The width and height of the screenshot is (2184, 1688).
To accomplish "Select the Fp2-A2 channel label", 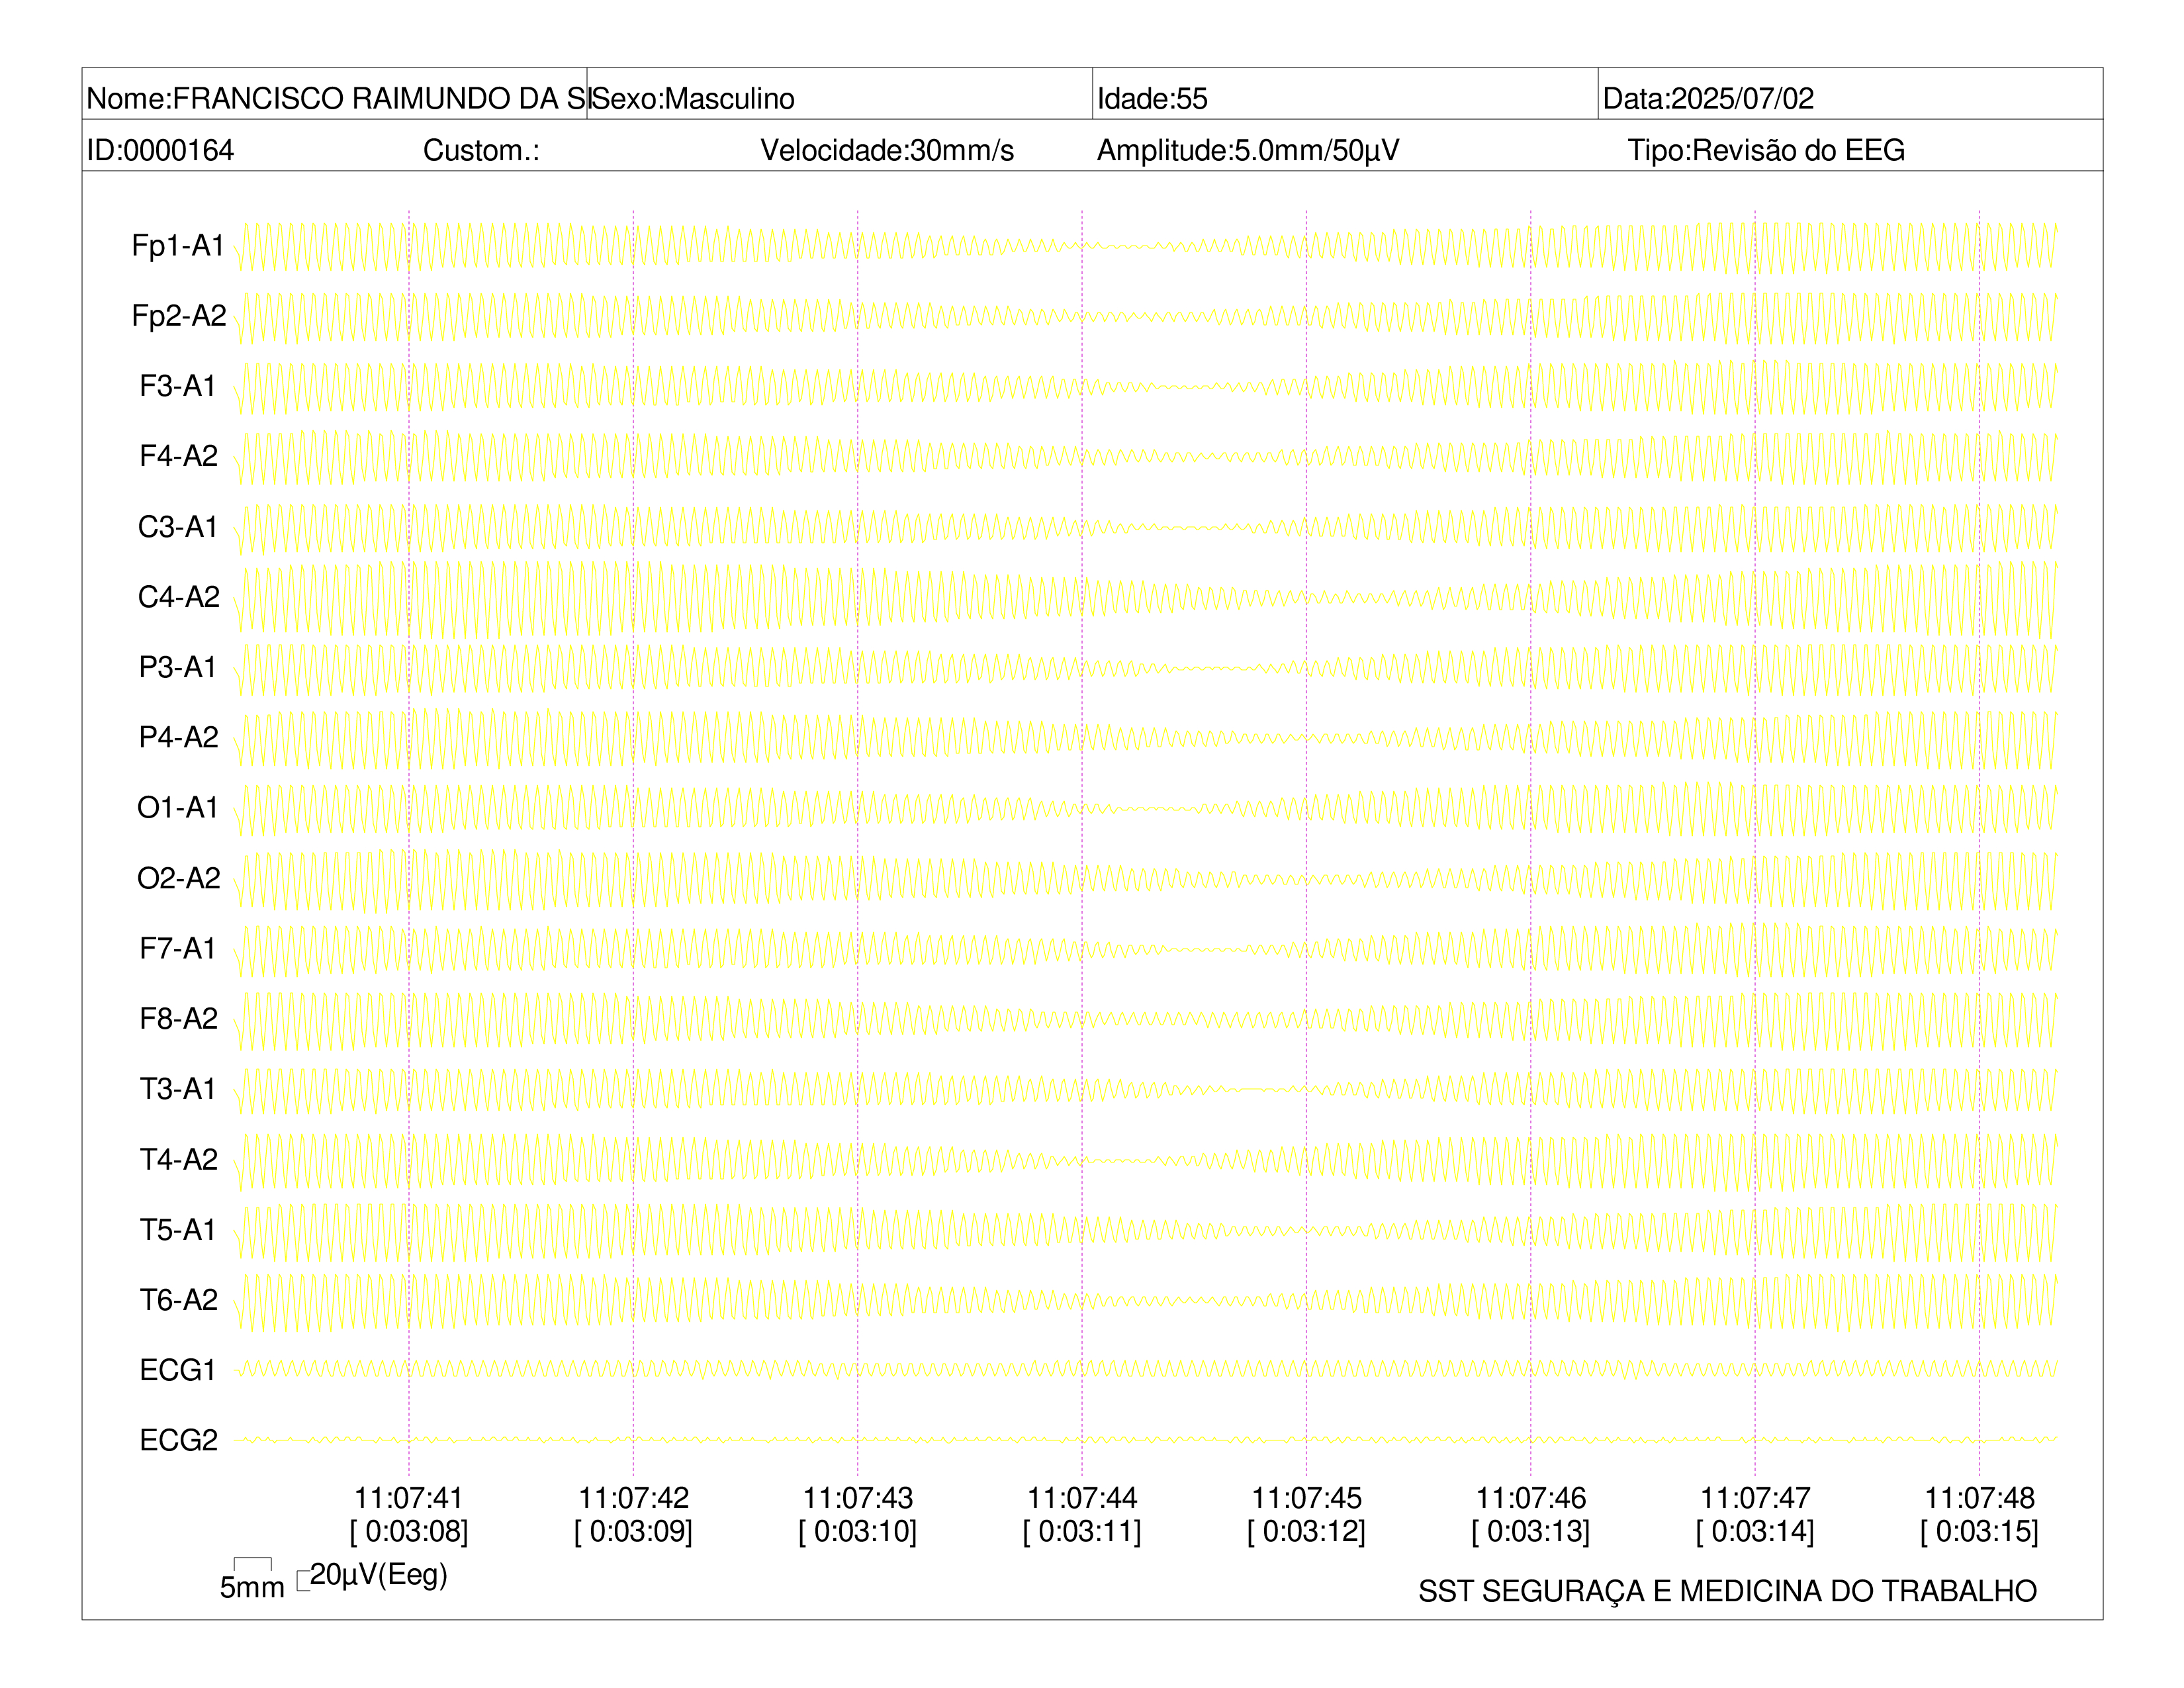I will point(179,315).
